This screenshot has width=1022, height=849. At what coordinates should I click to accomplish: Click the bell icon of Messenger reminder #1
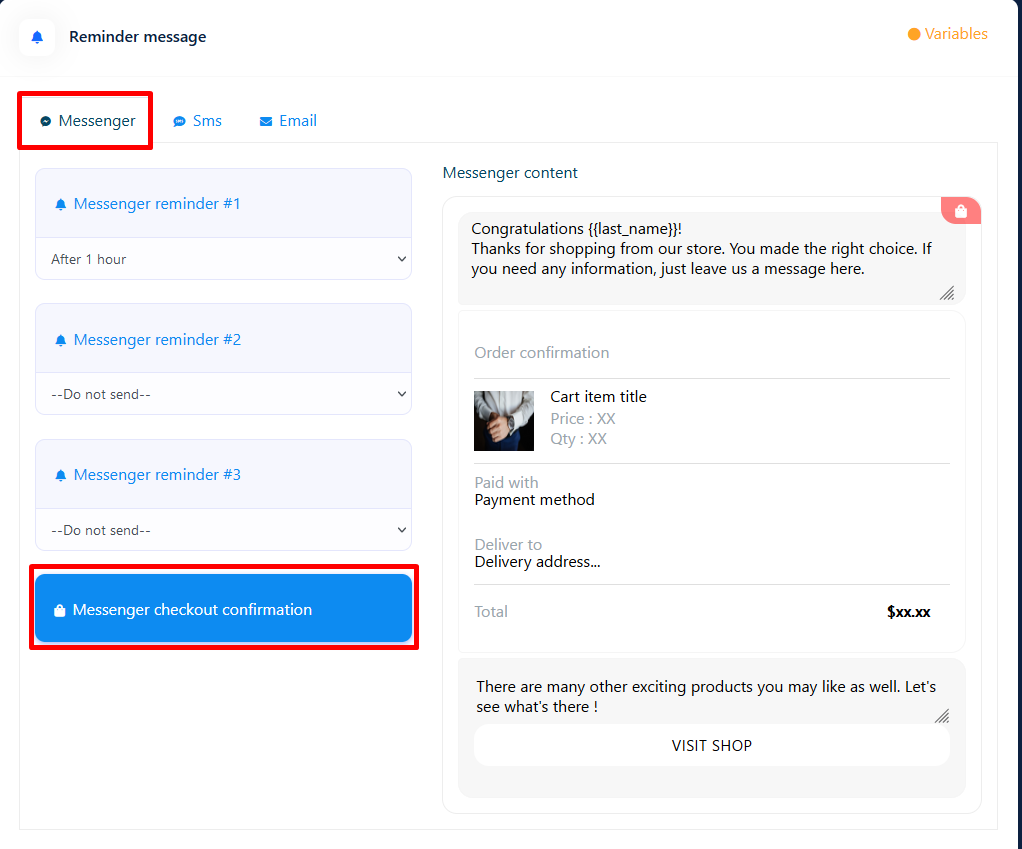61,204
